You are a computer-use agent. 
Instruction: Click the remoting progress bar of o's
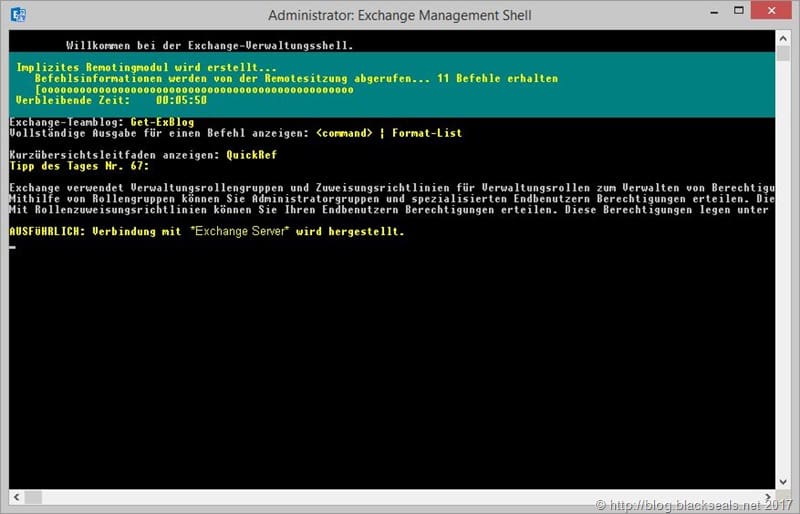coord(194,90)
